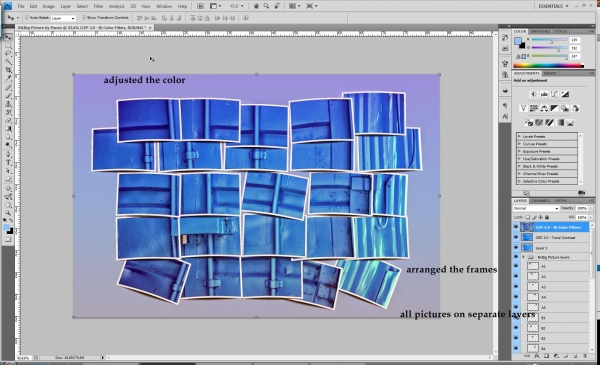The height and width of the screenshot is (365, 600).
Task: Toggle visibility of layer A1
Action: coord(516,266)
